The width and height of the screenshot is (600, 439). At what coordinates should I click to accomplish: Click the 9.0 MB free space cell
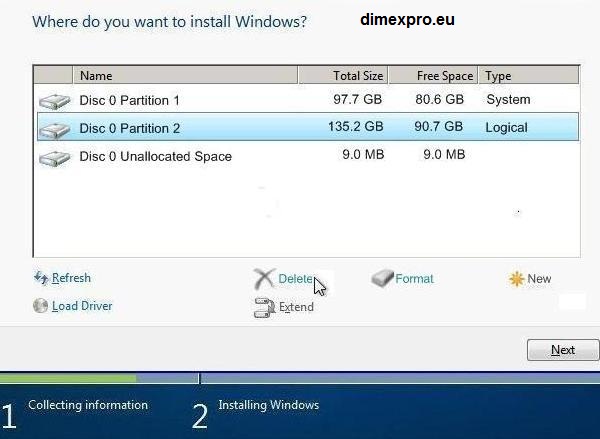coord(444,154)
